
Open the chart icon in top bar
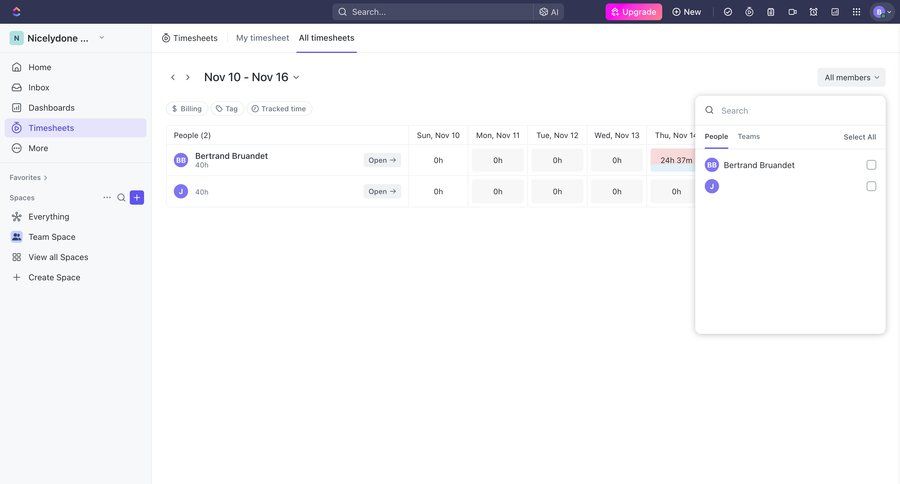[835, 12]
